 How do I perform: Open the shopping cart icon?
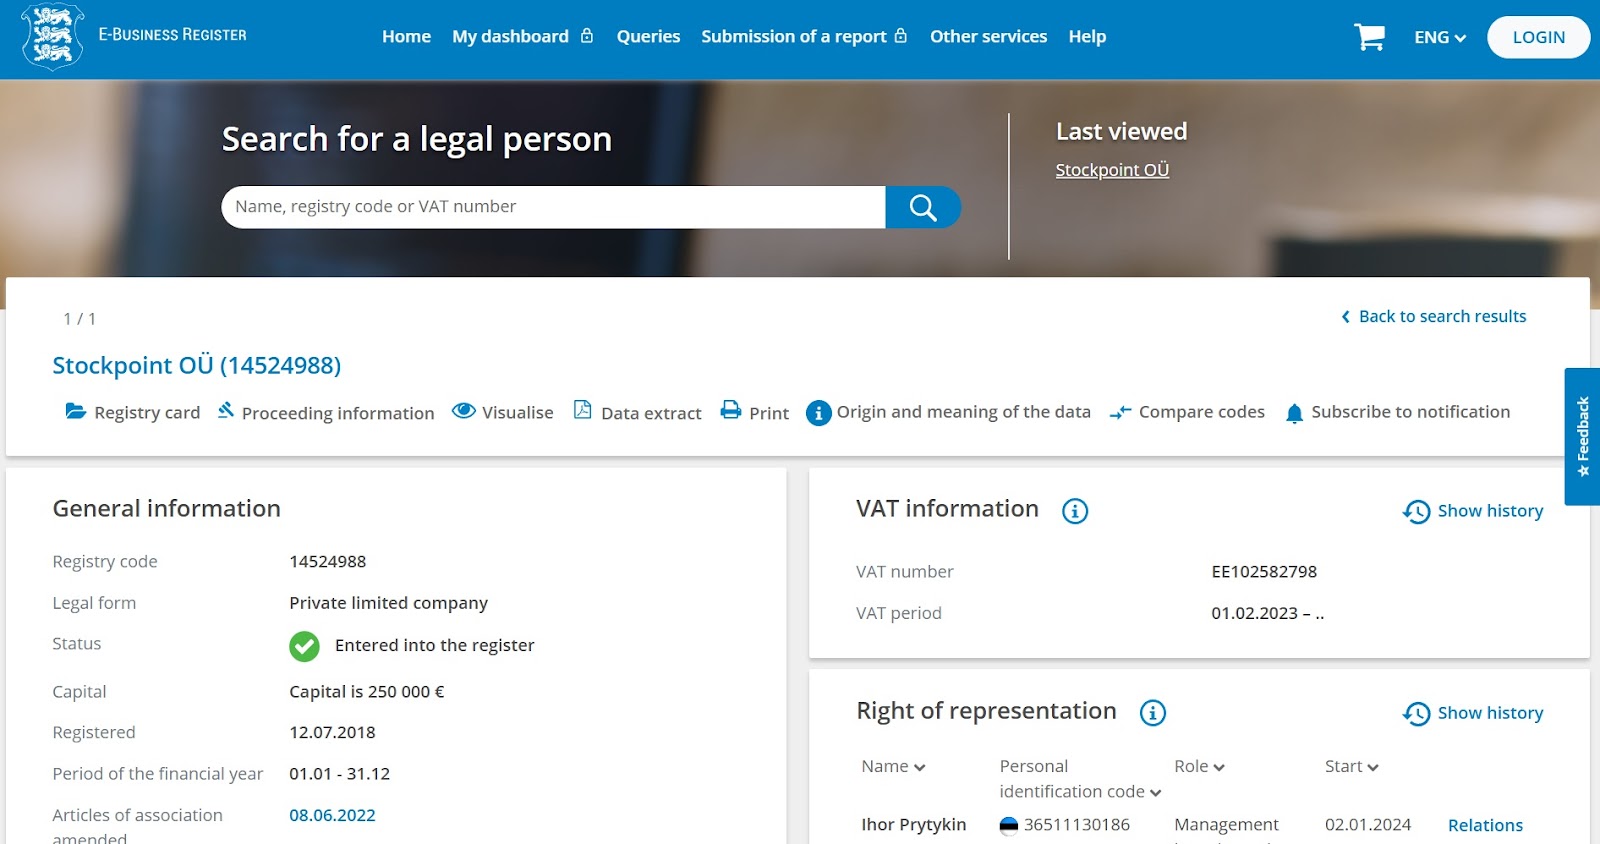[x=1369, y=37]
